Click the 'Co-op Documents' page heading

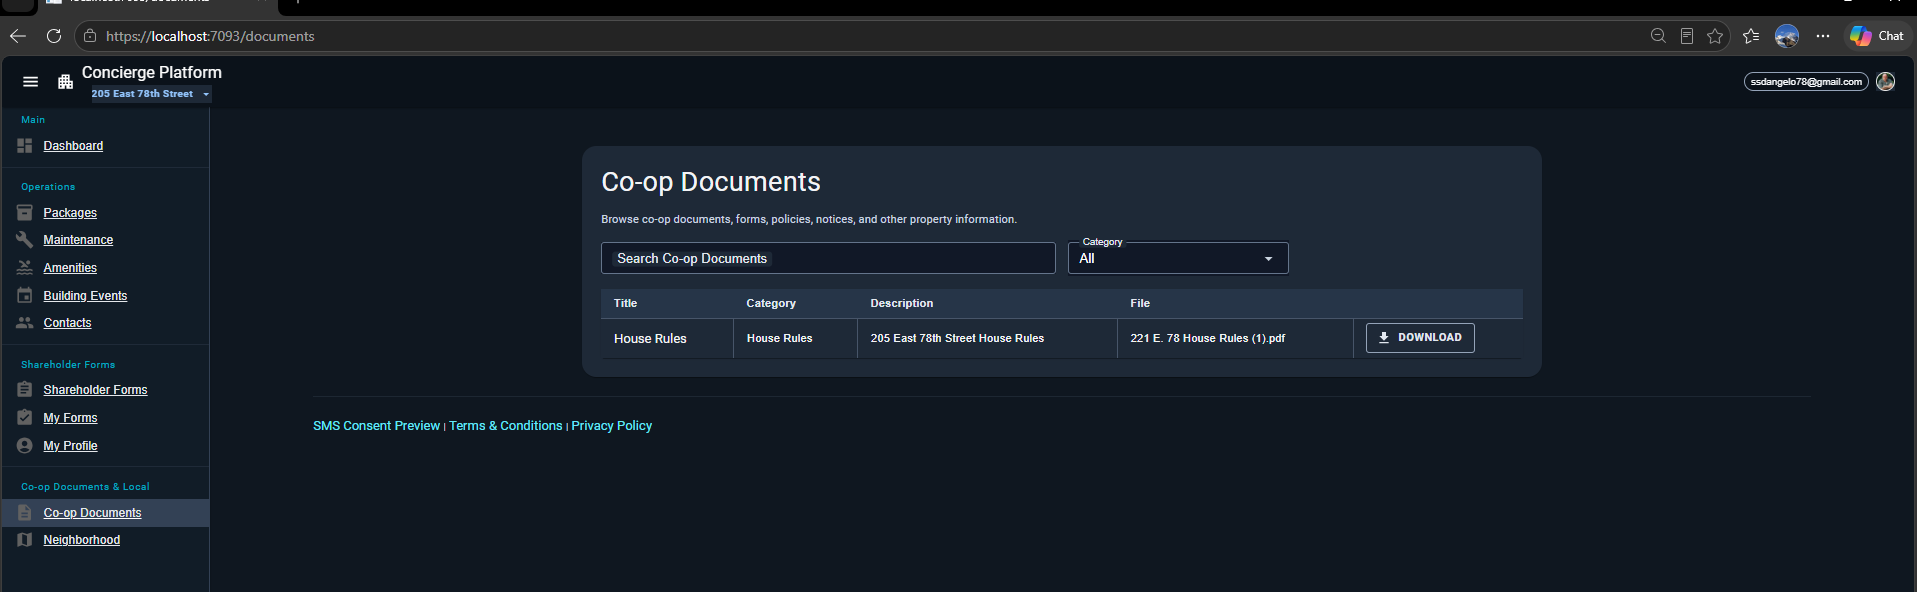click(x=711, y=182)
